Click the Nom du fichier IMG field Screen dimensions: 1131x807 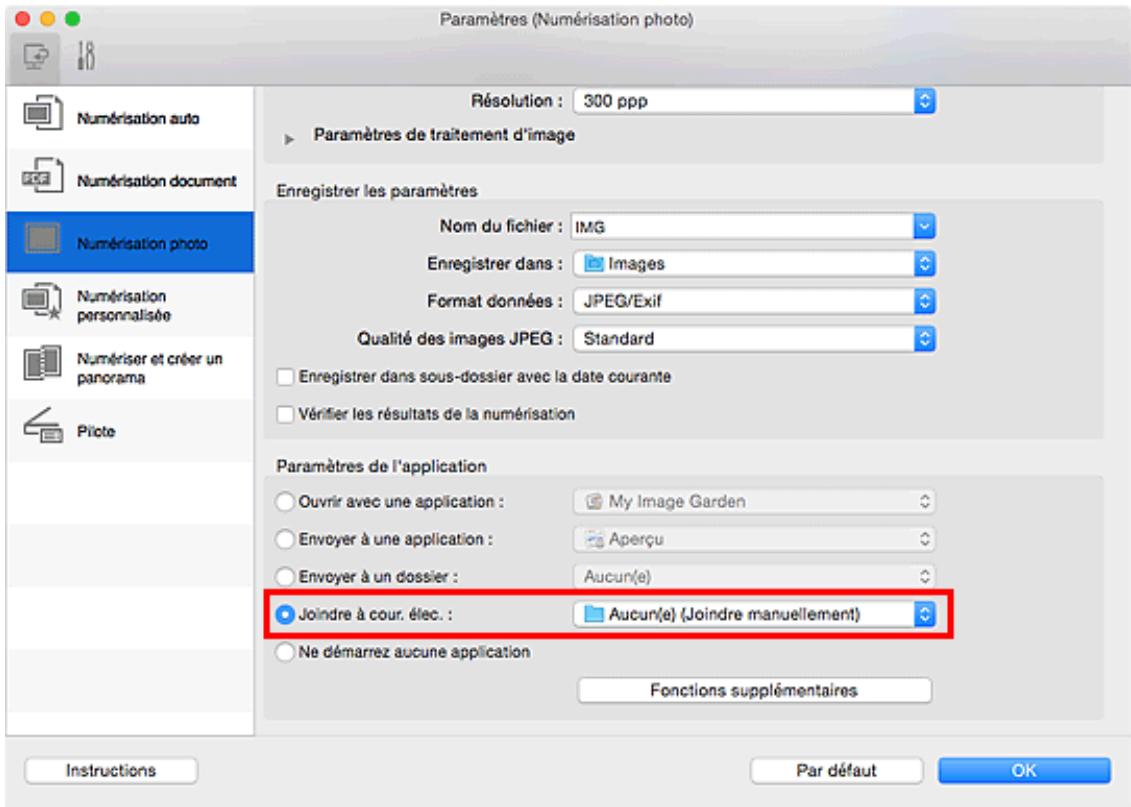pos(752,226)
